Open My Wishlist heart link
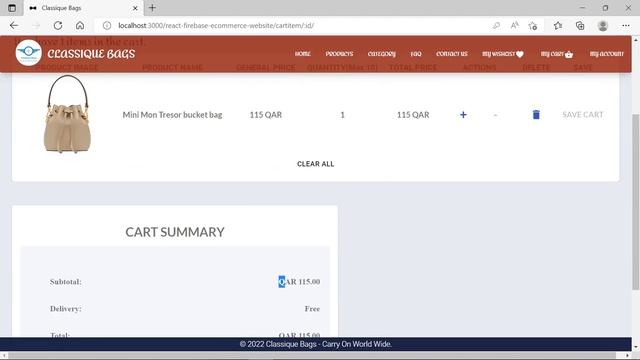640x360 pixels. pos(503,54)
